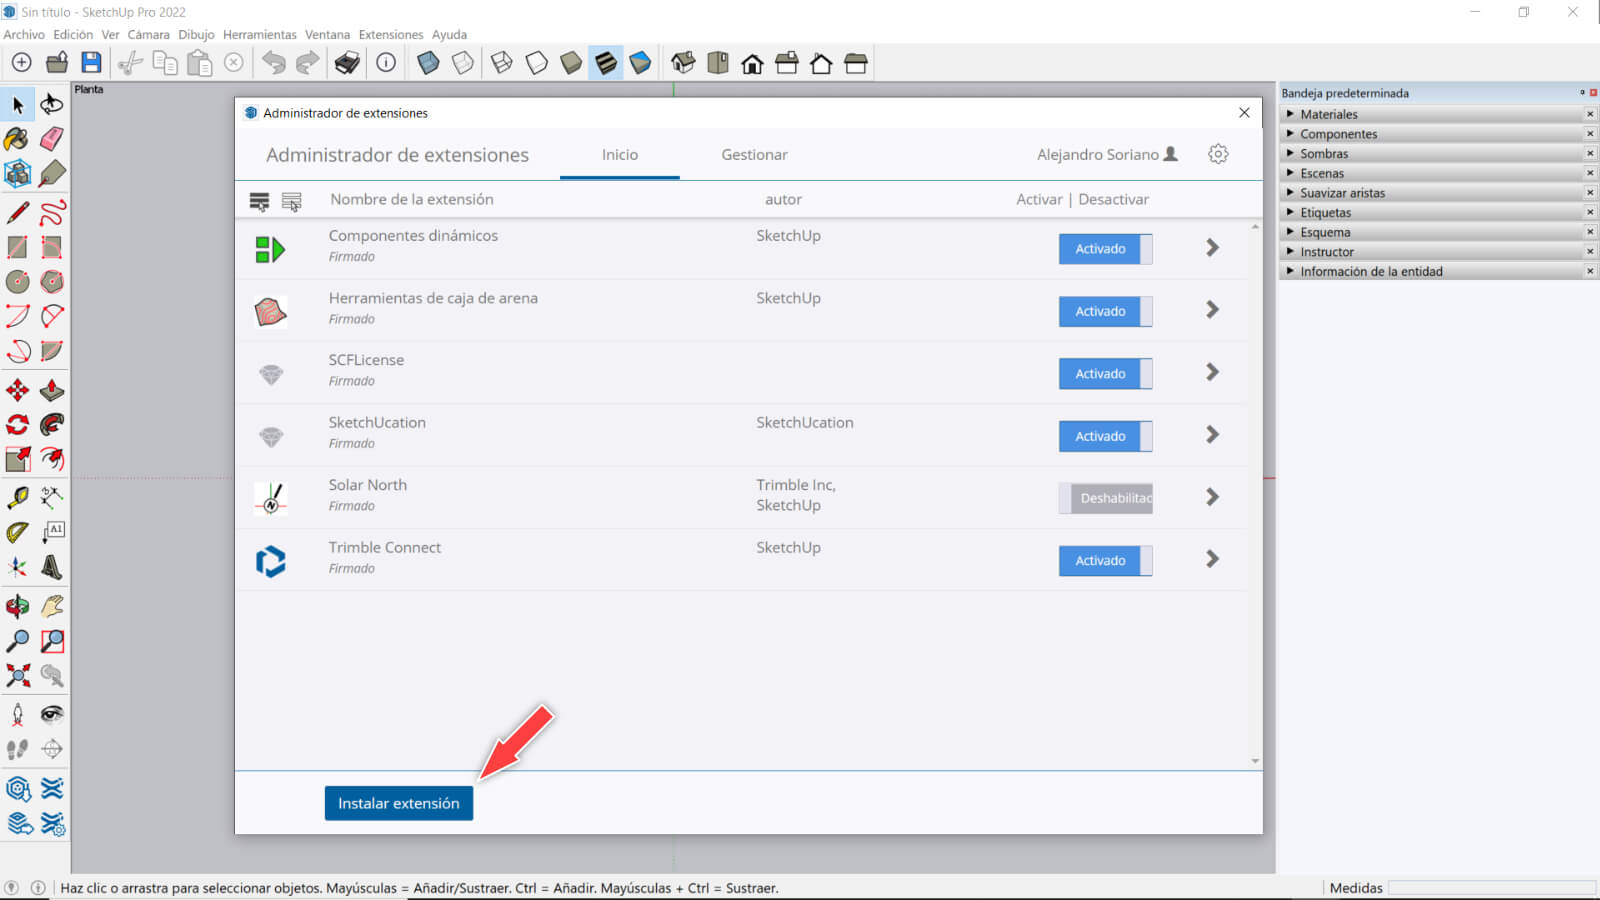Open the Extensiones menu

(391, 35)
